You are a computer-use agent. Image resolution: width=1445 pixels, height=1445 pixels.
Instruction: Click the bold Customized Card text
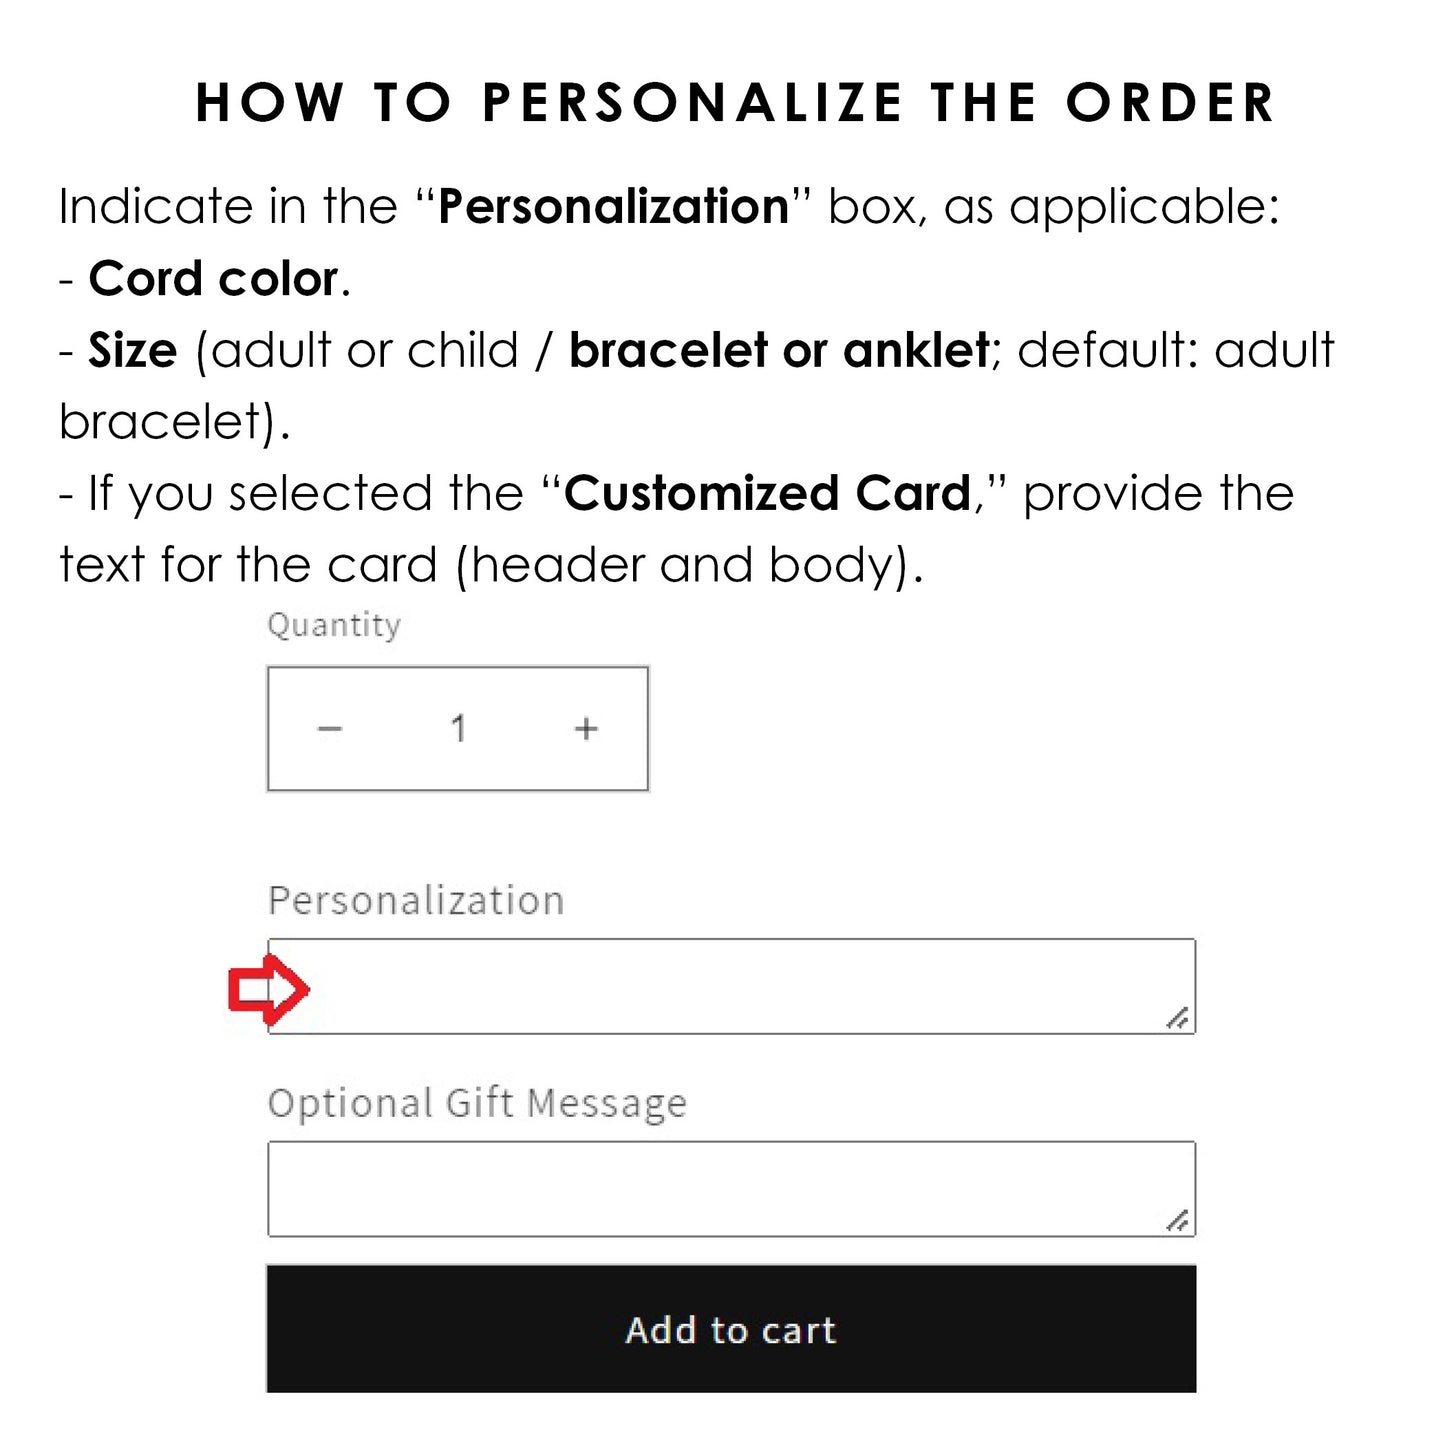coord(768,494)
